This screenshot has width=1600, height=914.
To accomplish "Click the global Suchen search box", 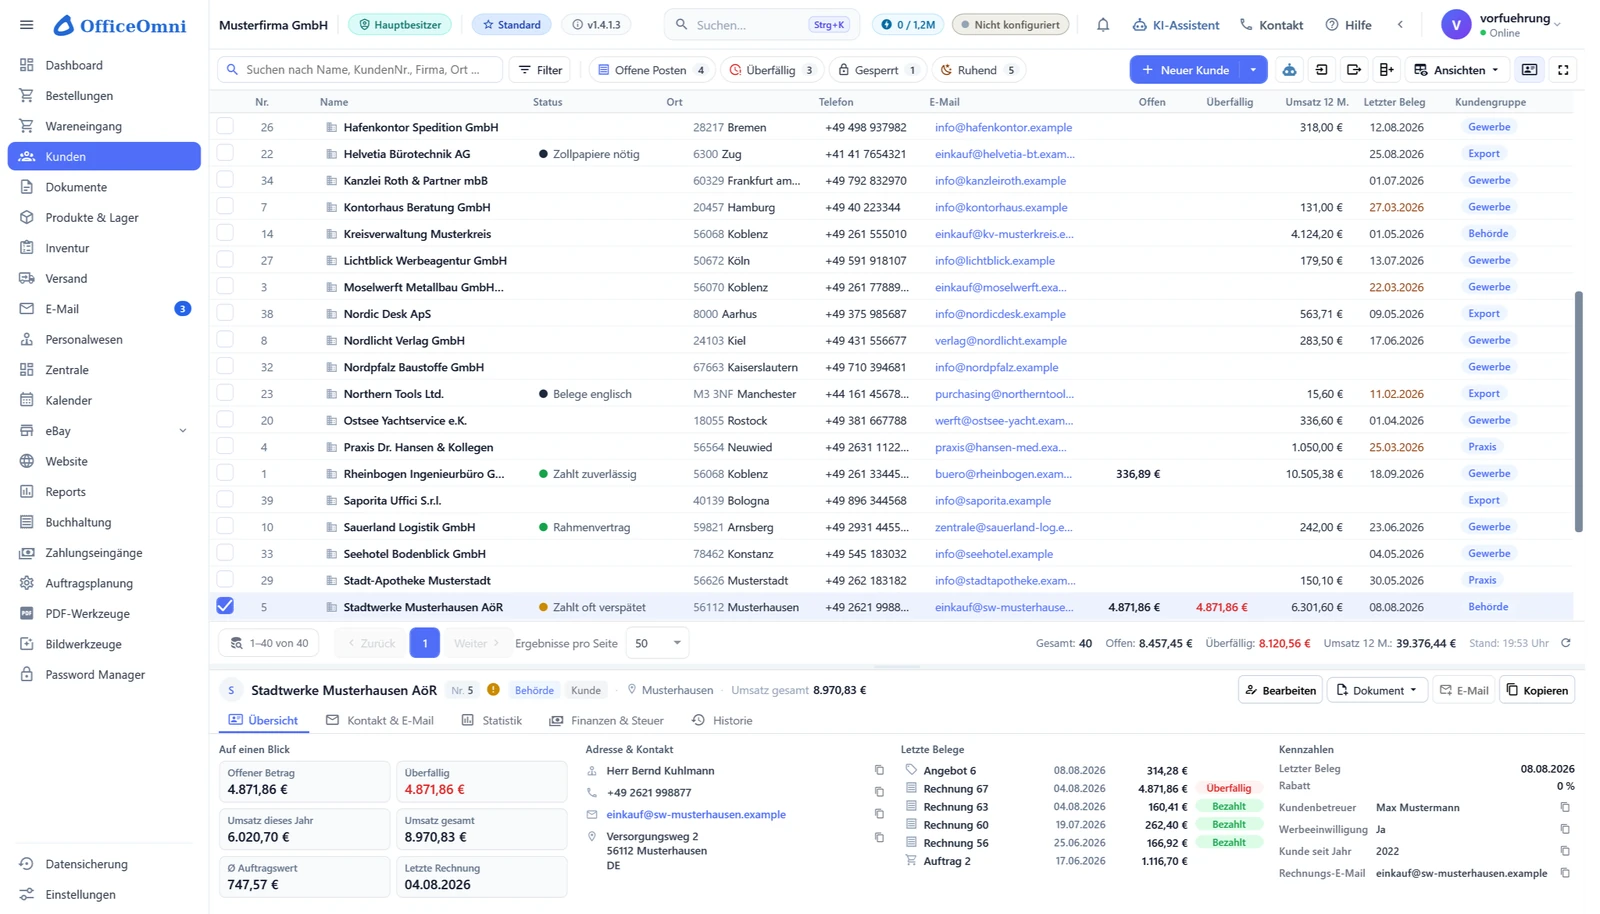I will click(x=762, y=25).
